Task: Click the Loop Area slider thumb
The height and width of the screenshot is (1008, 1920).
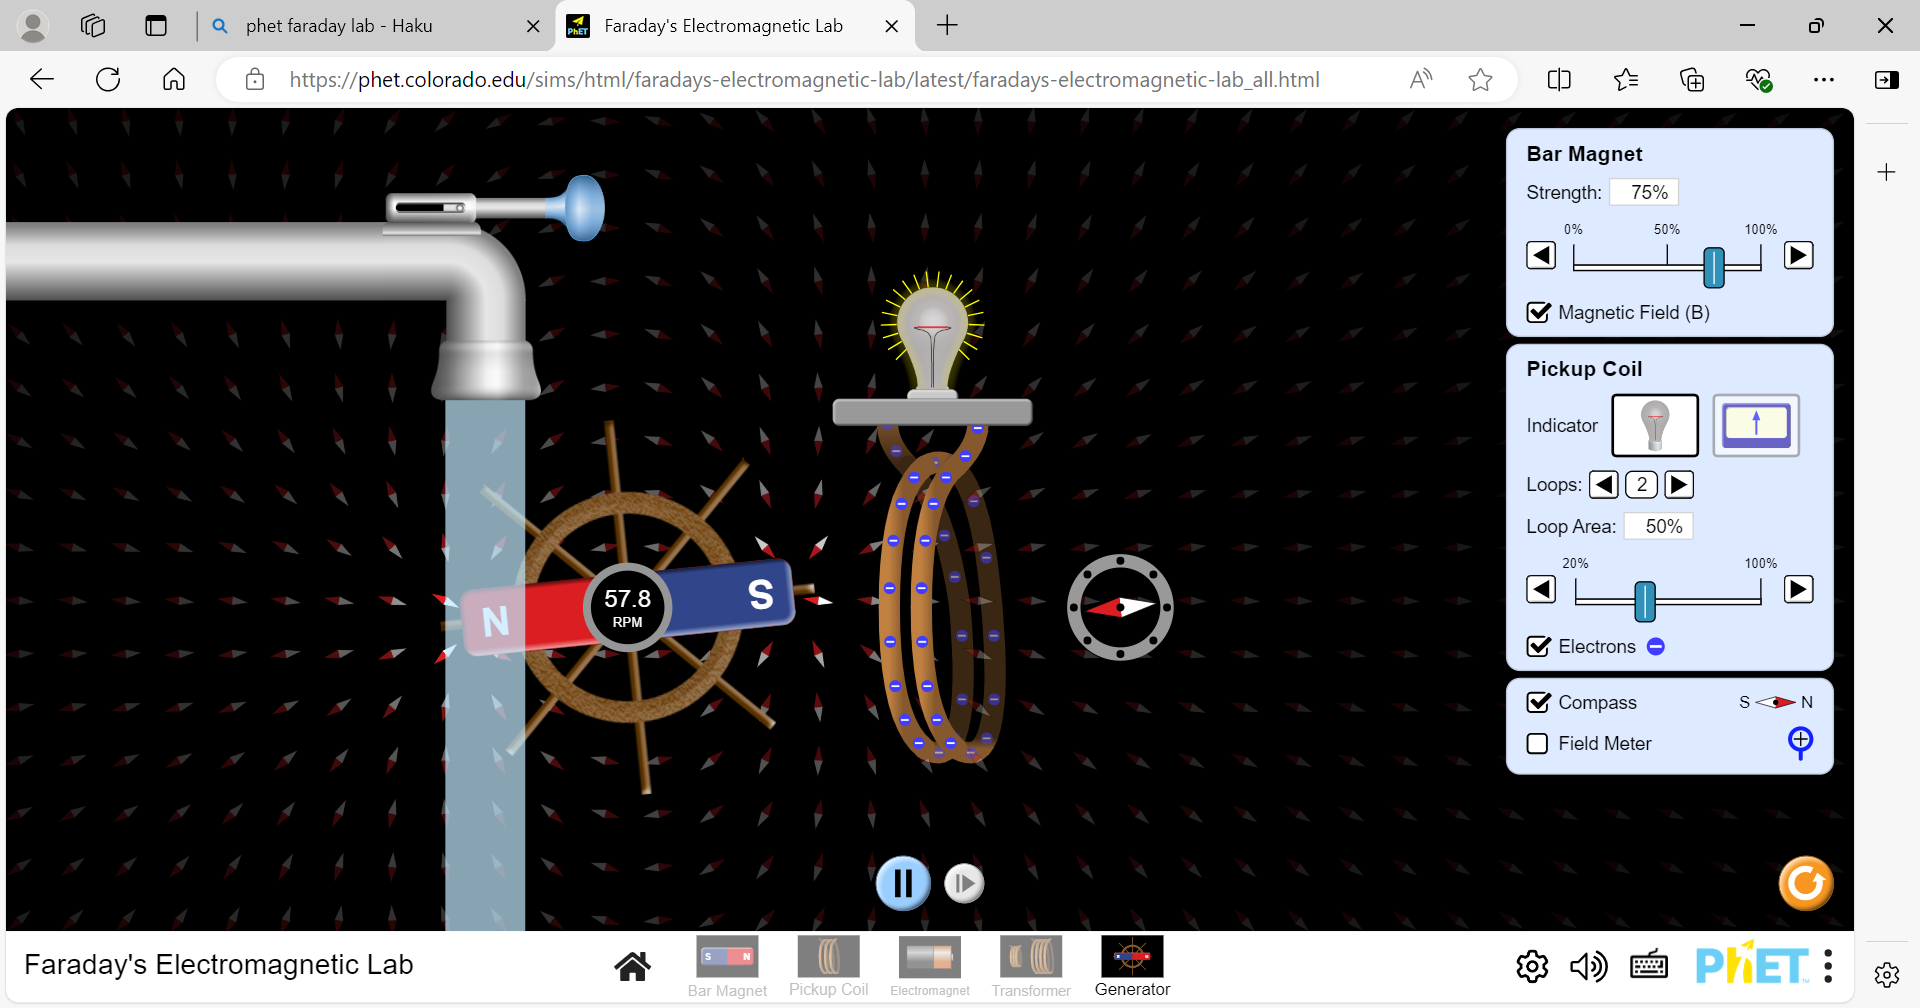Action: tap(1645, 601)
